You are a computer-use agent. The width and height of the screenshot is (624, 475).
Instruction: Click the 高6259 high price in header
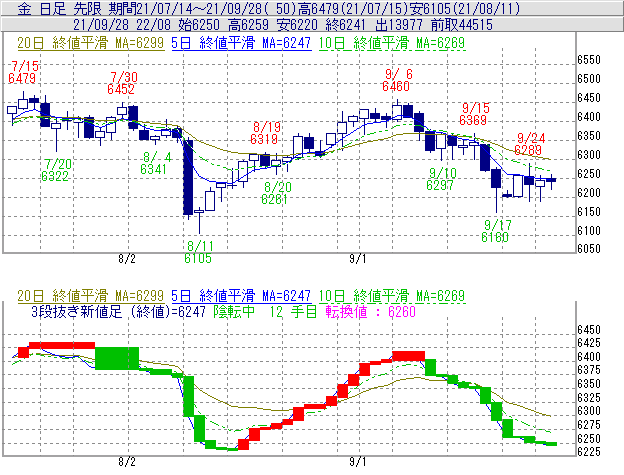click(x=248, y=25)
